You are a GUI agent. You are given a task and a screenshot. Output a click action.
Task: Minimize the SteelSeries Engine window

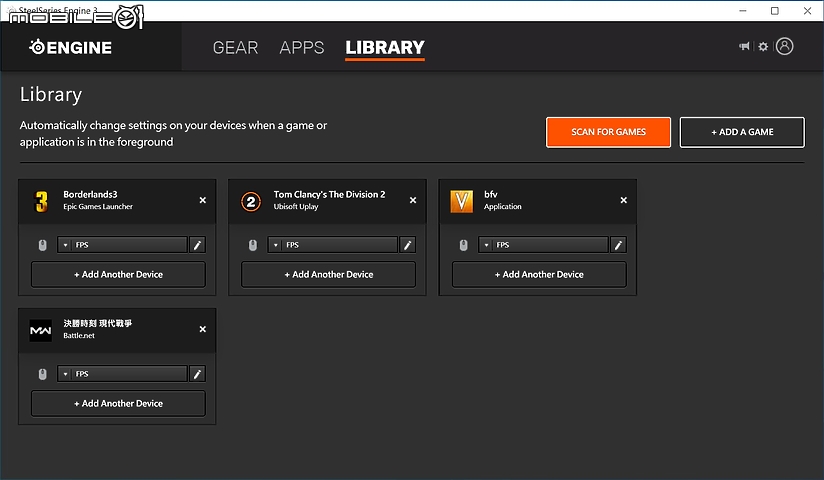pyautogui.click(x=743, y=11)
